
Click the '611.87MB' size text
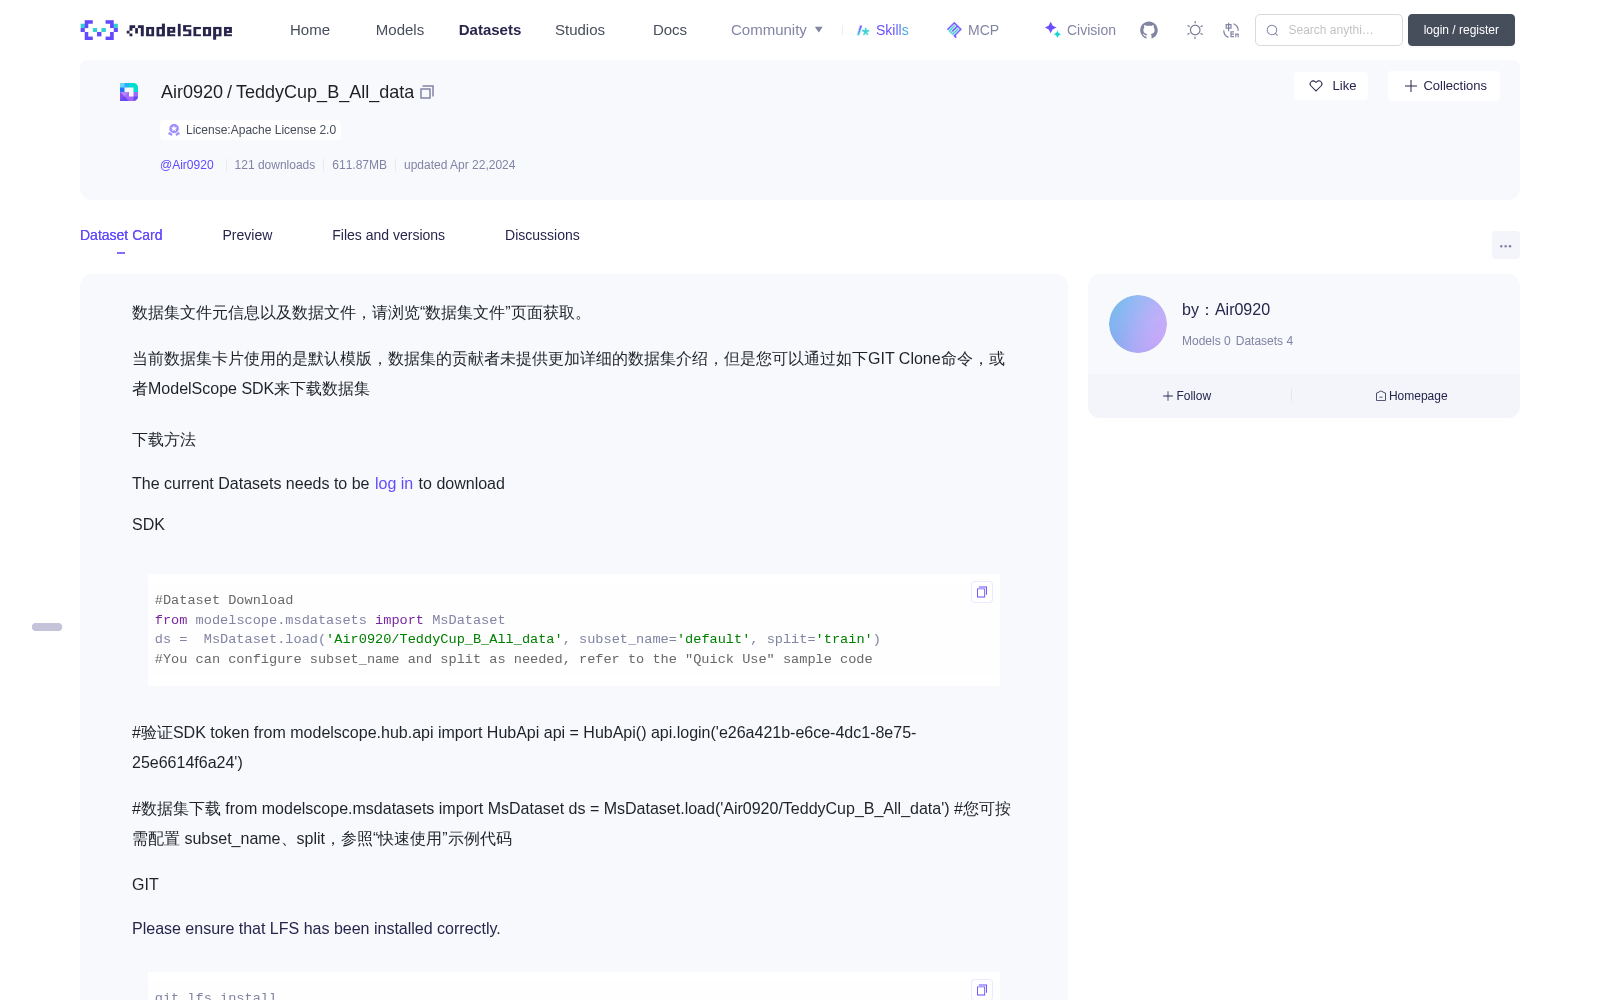click(359, 165)
